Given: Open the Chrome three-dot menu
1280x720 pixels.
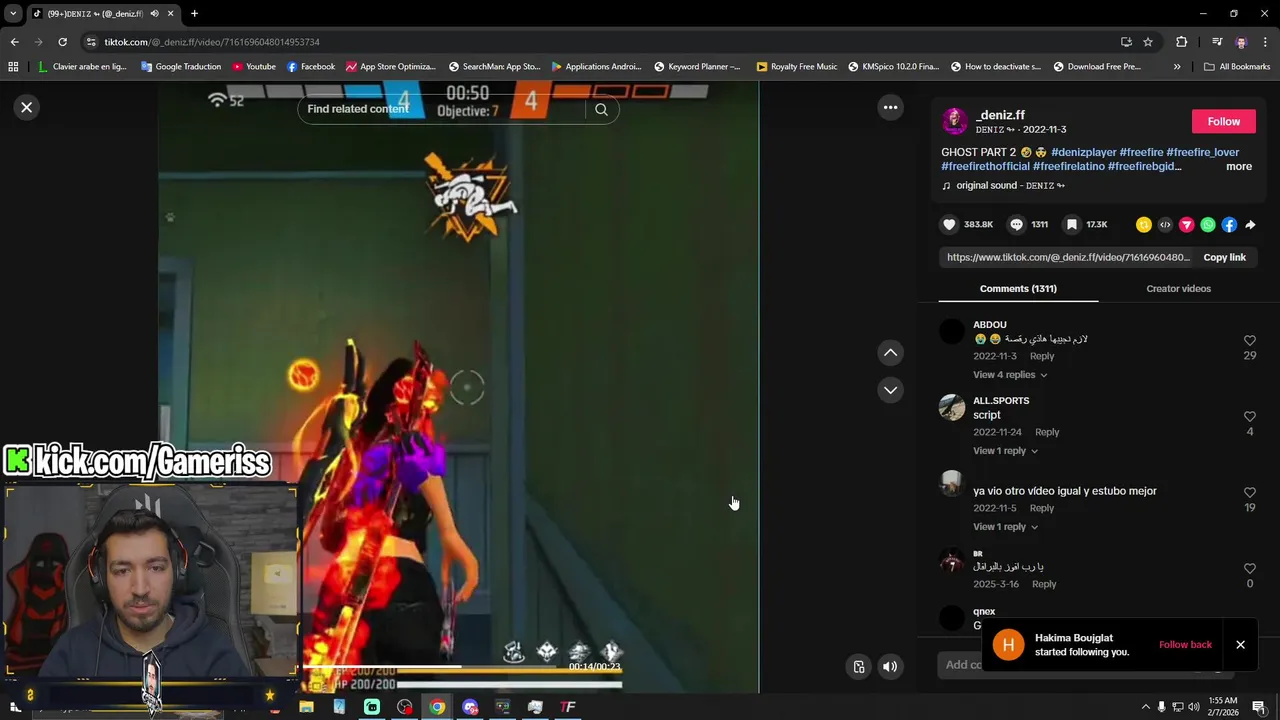Looking at the screenshot, I should pyautogui.click(x=1265, y=42).
